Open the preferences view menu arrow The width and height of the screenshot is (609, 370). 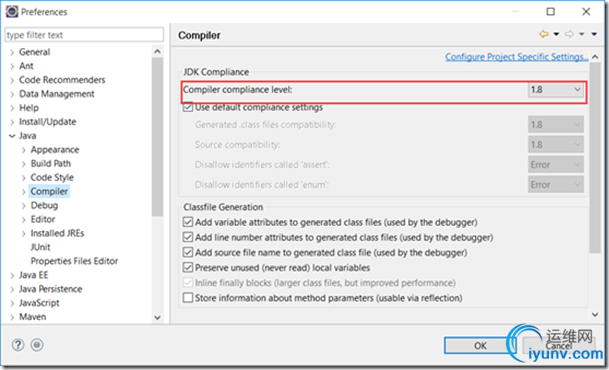[594, 35]
